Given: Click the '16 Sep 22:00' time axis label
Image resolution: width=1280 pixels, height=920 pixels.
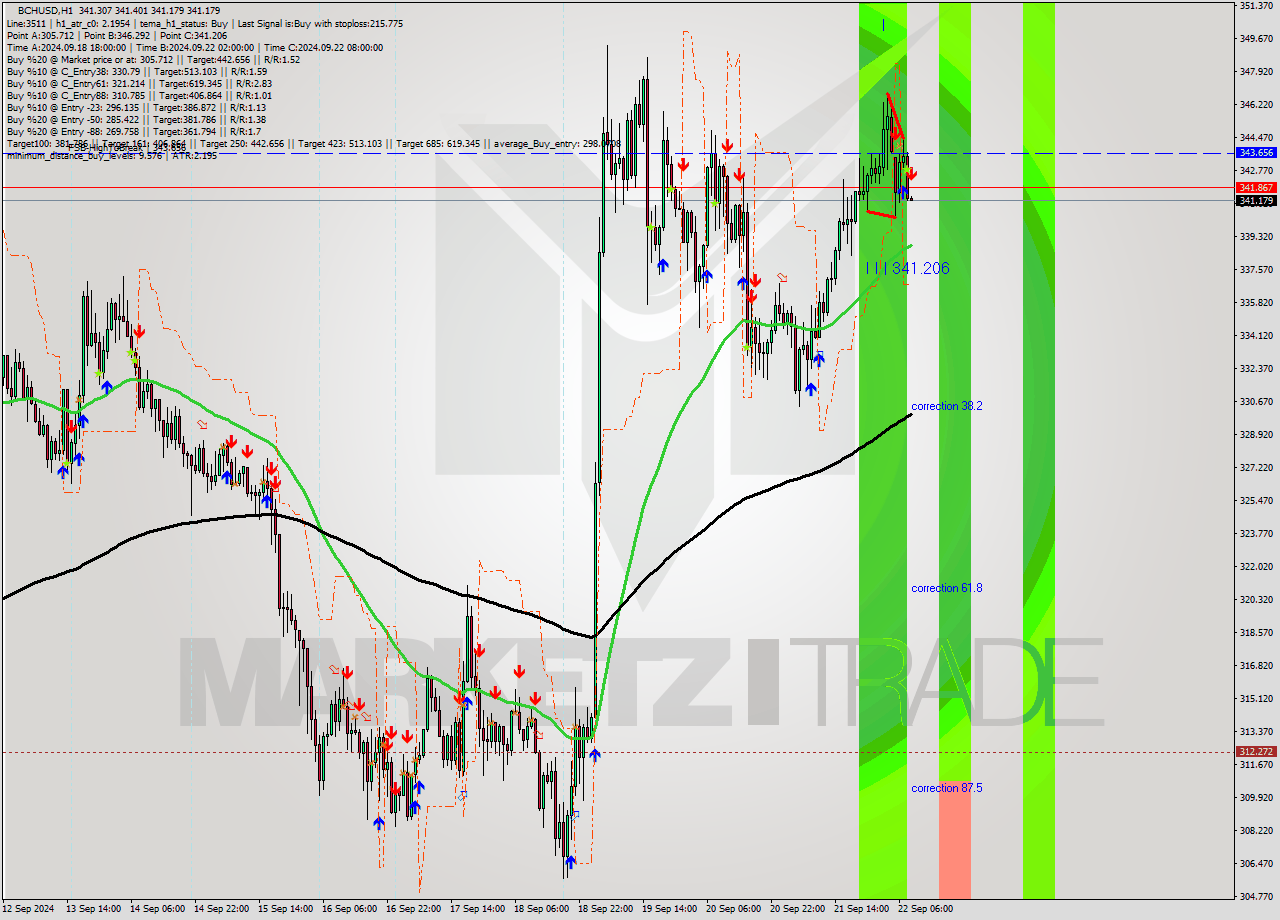Looking at the screenshot, I should coord(415,909).
